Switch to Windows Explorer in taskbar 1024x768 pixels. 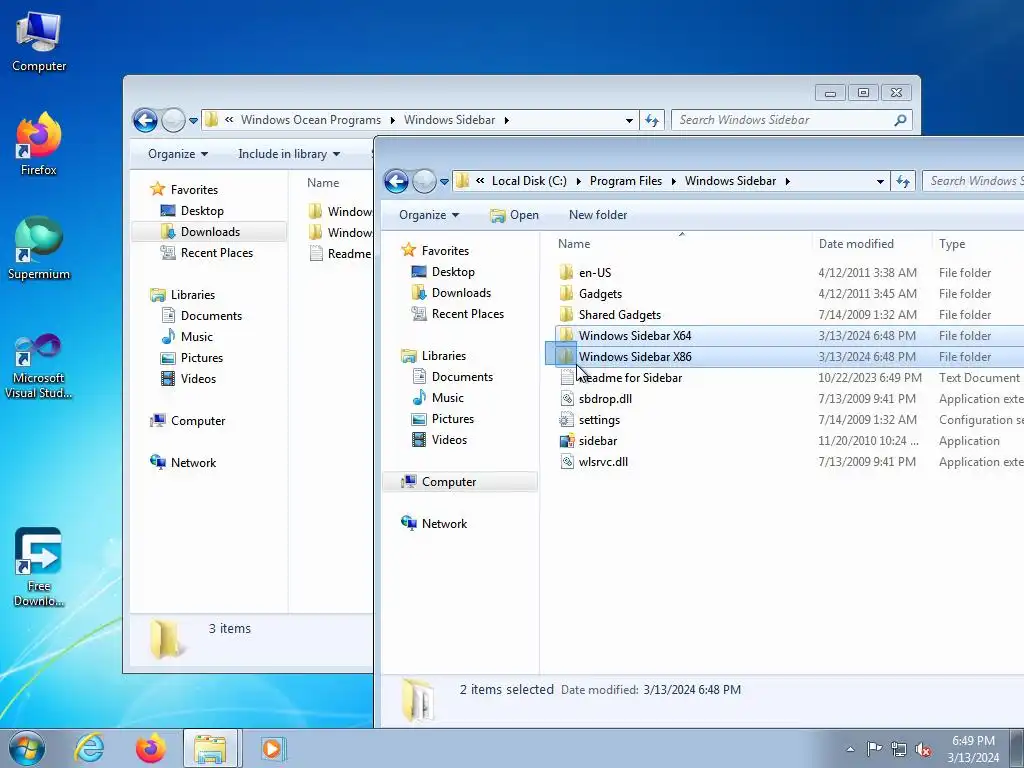[212, 748]
